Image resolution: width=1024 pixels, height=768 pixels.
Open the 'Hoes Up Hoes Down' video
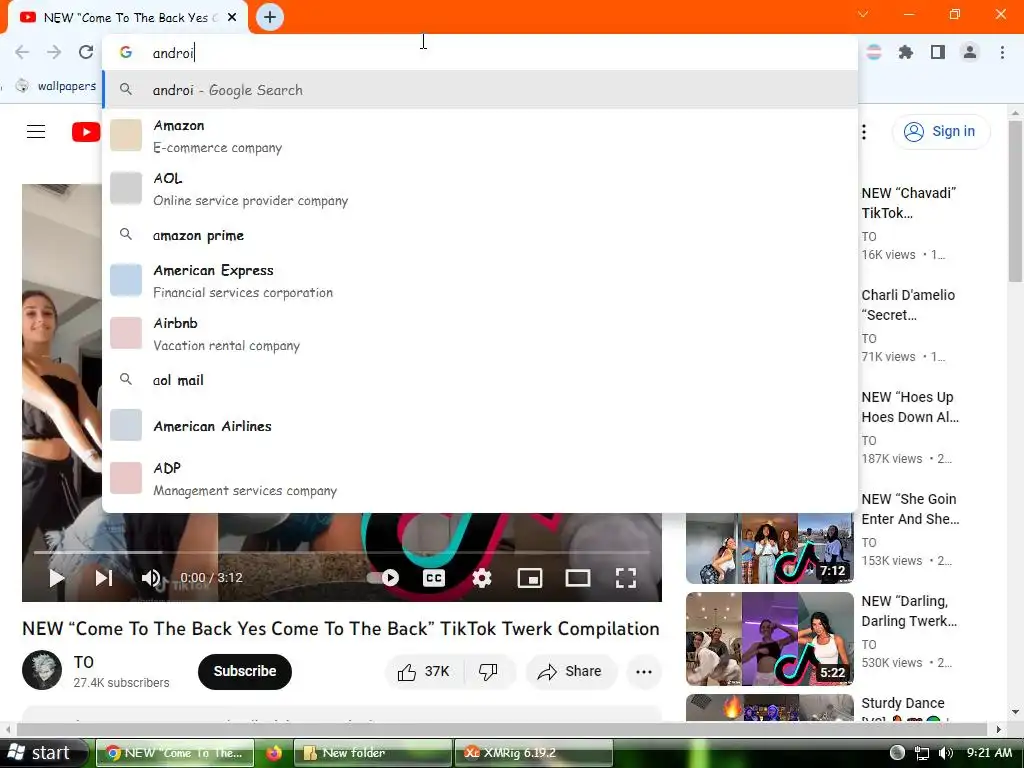[910, 407]
